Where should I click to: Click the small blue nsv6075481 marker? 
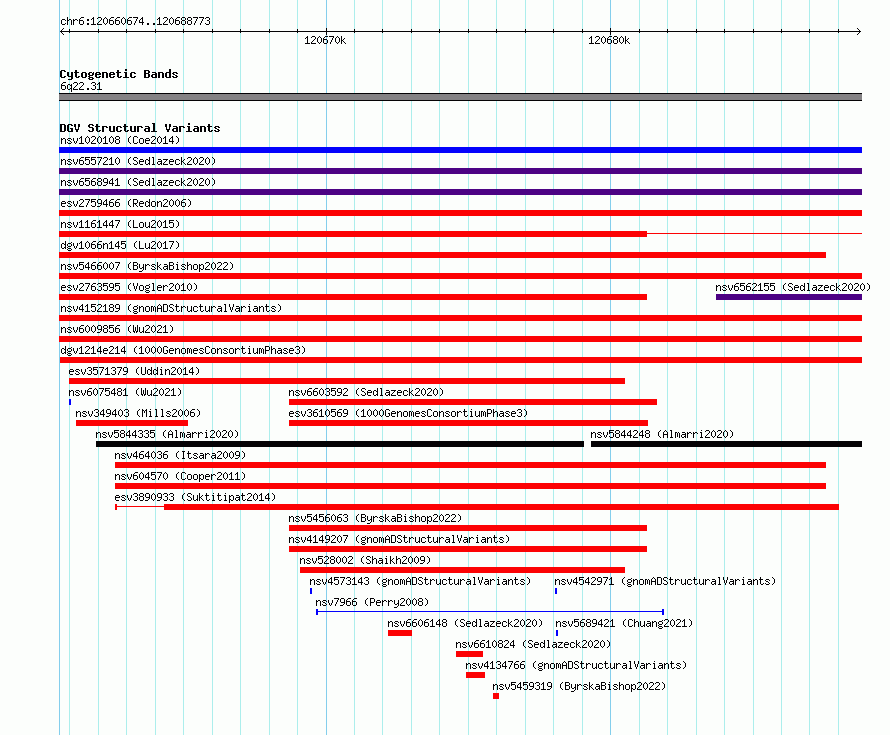(x=70, y=402)
